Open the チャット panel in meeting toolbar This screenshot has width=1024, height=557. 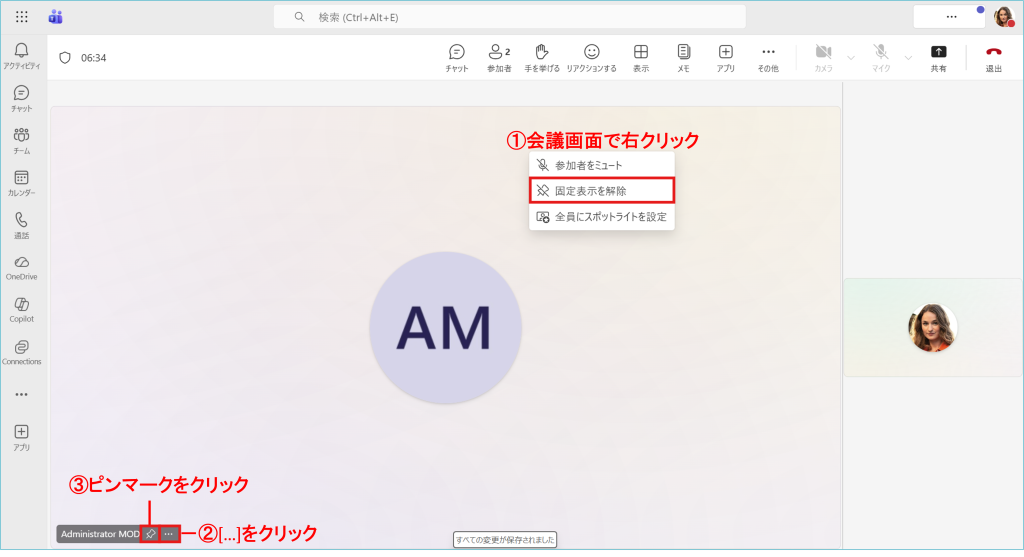point(456,57)
